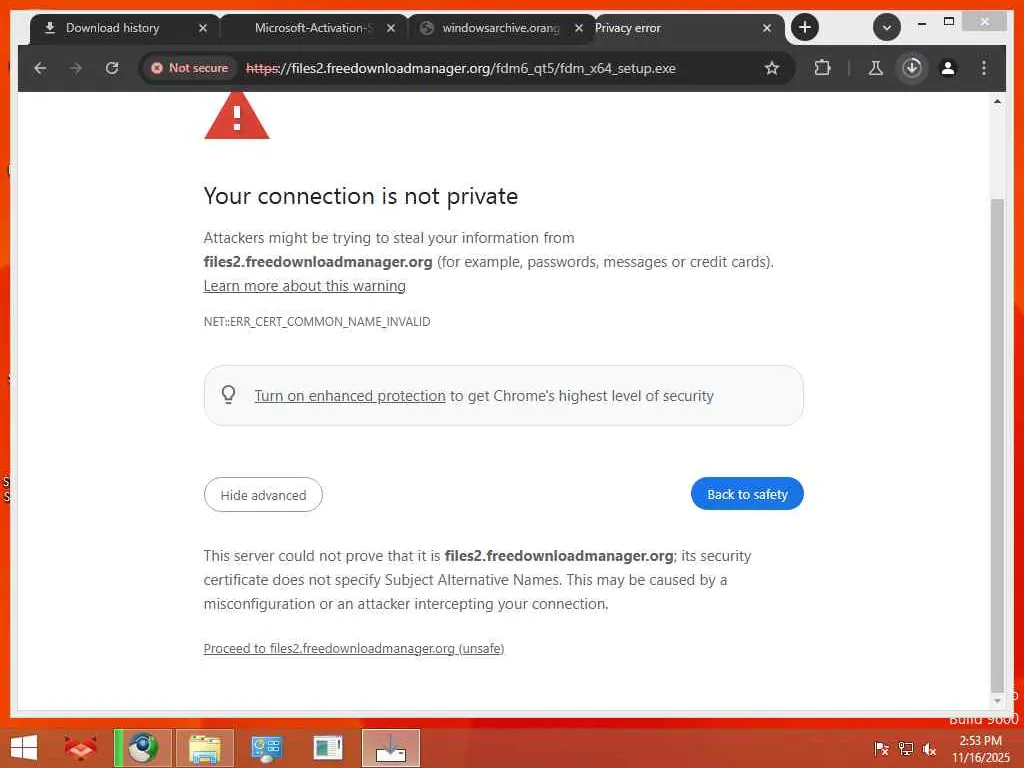
Task: Expand the tab search dropdown arrow
Action: tap(886, 27)
